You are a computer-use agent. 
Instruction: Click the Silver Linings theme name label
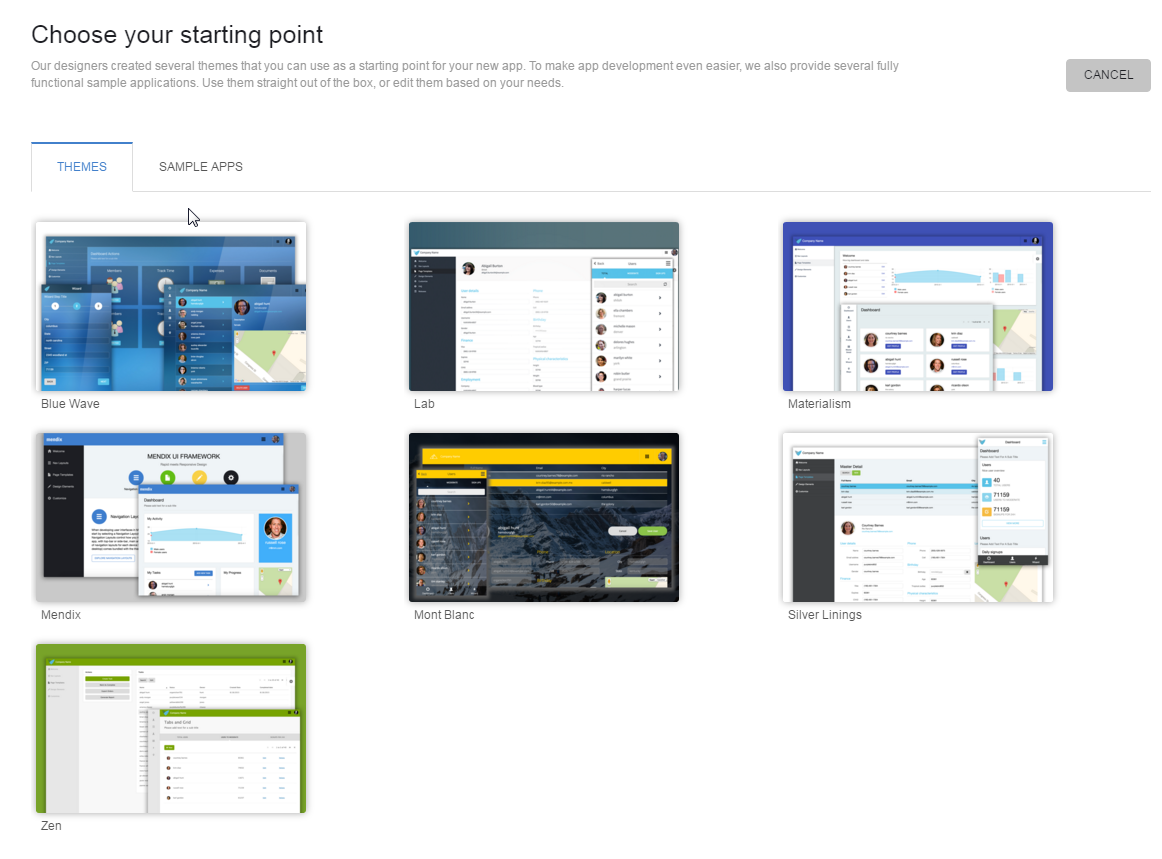(x=824, y=614)
